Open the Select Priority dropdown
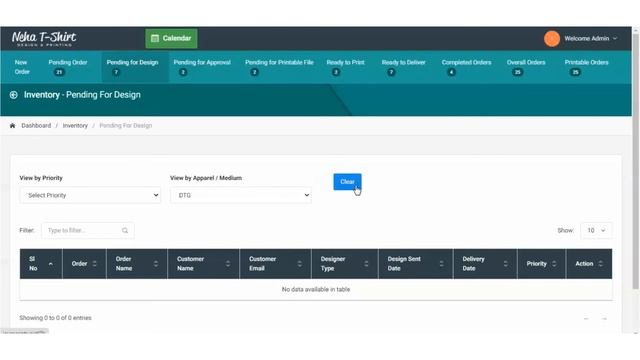Image resolution: width=640 pixels, height=360 pixels. 90,196
